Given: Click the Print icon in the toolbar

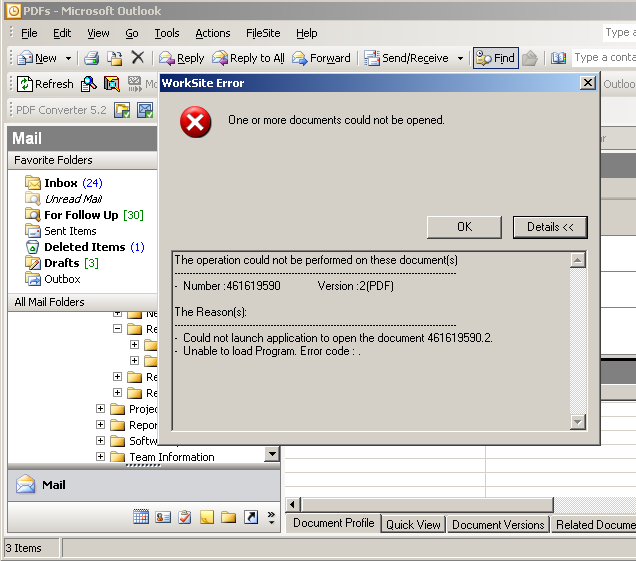Looking at the screenshot, I should pos(92,58).
